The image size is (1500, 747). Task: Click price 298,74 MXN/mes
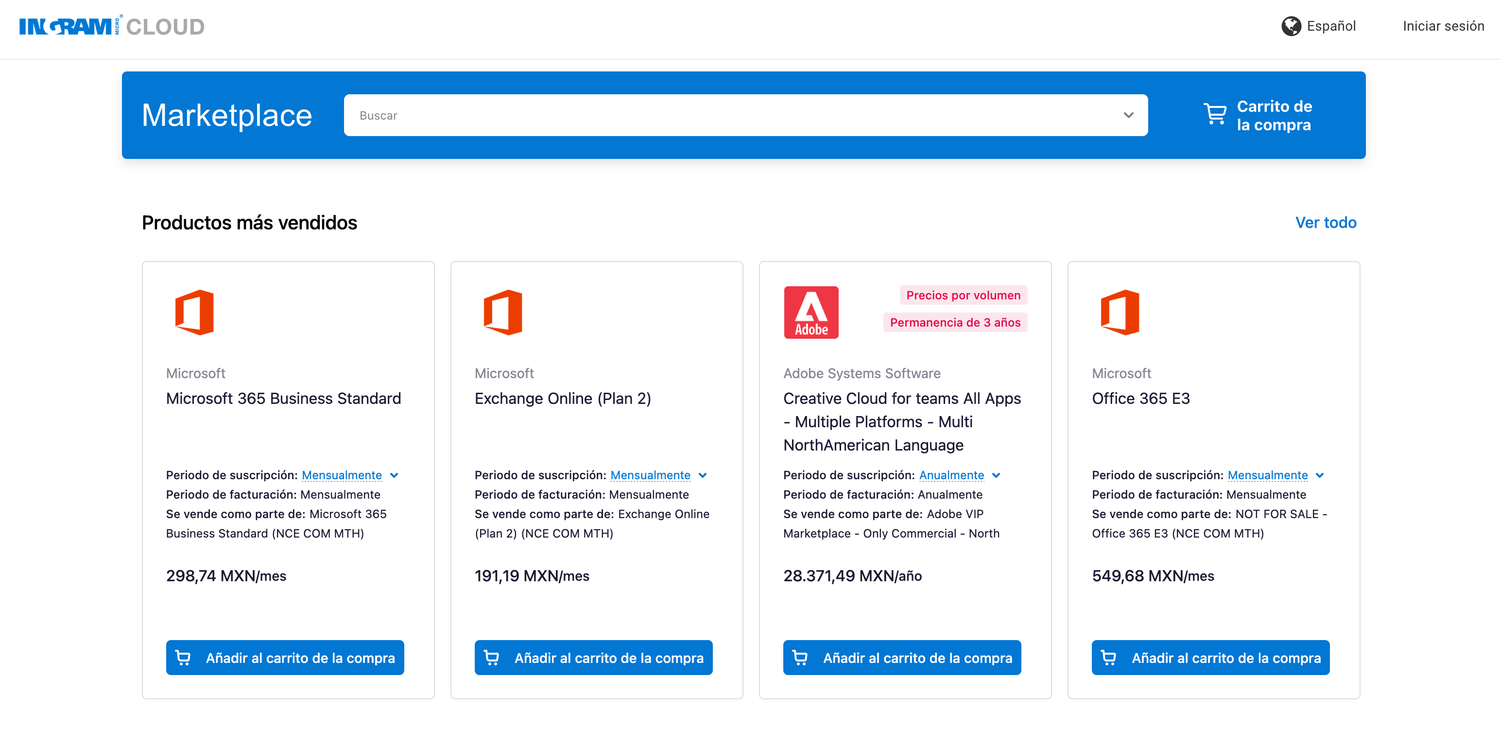point(226,576)
